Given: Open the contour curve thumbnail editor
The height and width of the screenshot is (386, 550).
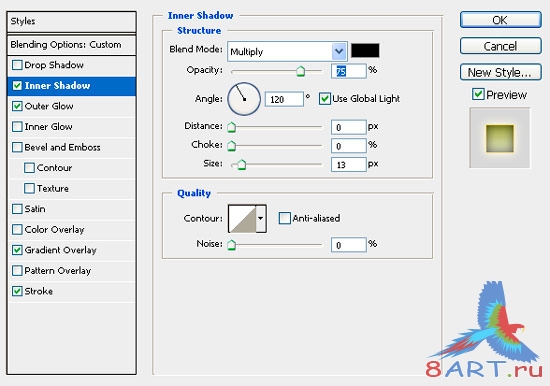Looking at the screenshot, I should [x=242, y=219].
